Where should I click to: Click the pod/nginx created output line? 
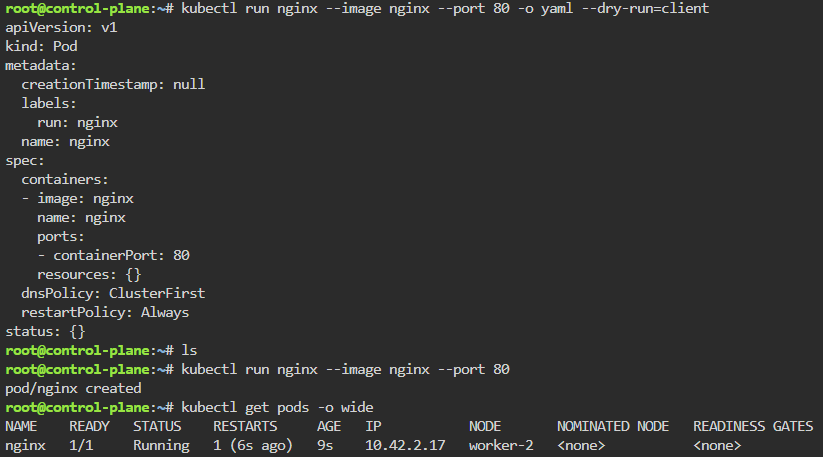coord(73,388)
